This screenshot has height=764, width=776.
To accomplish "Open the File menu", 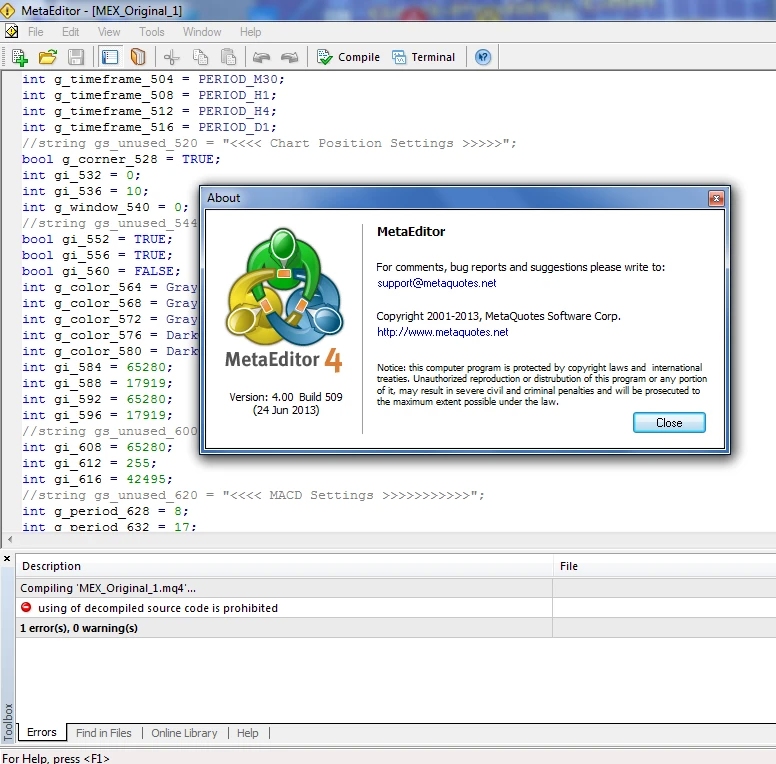I will (36, 32).
